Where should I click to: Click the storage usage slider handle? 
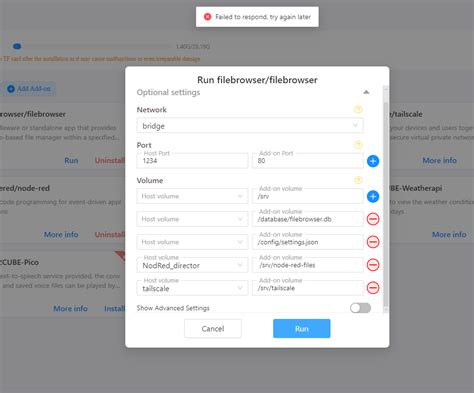click(17, 46)
